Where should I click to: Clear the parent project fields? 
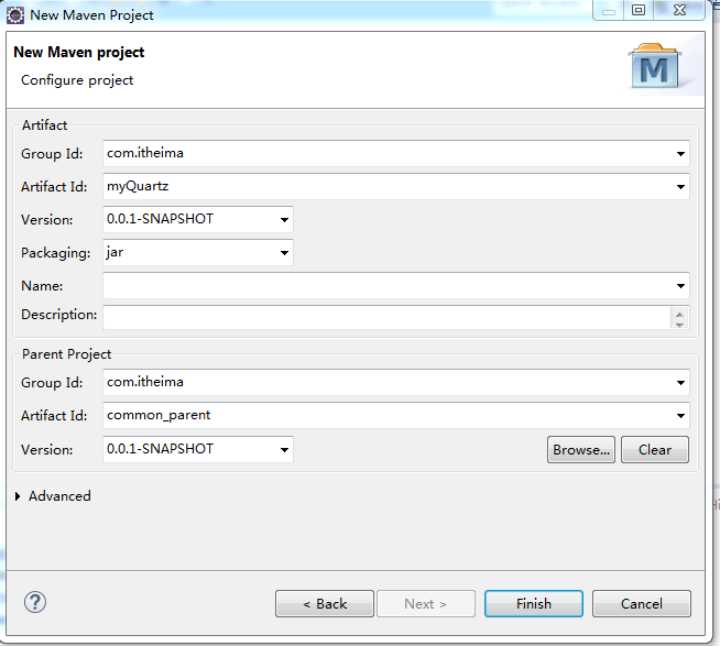coord(655,450)
